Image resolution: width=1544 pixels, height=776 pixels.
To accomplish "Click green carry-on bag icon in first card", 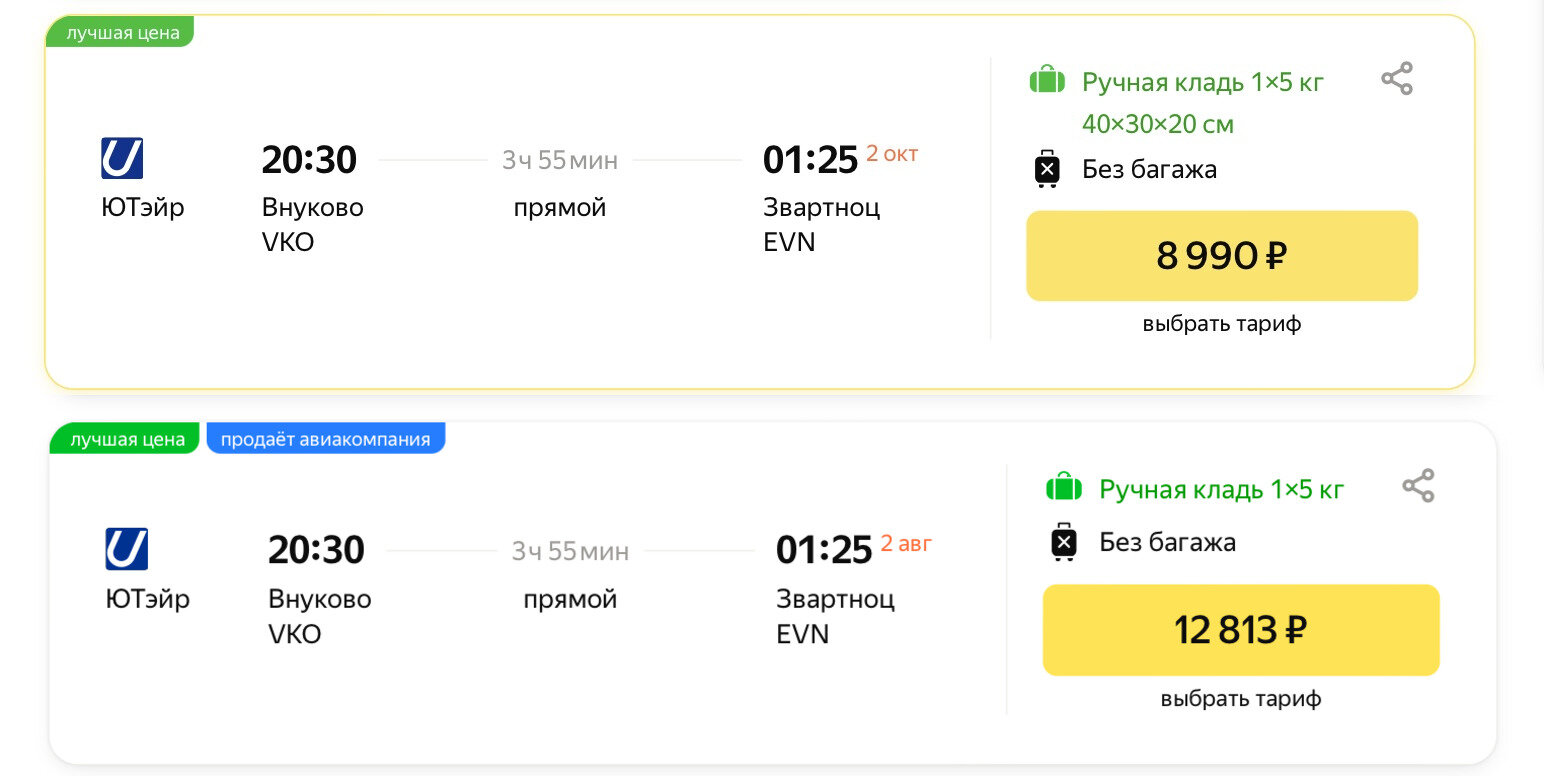I will (x=1047, y=80).
